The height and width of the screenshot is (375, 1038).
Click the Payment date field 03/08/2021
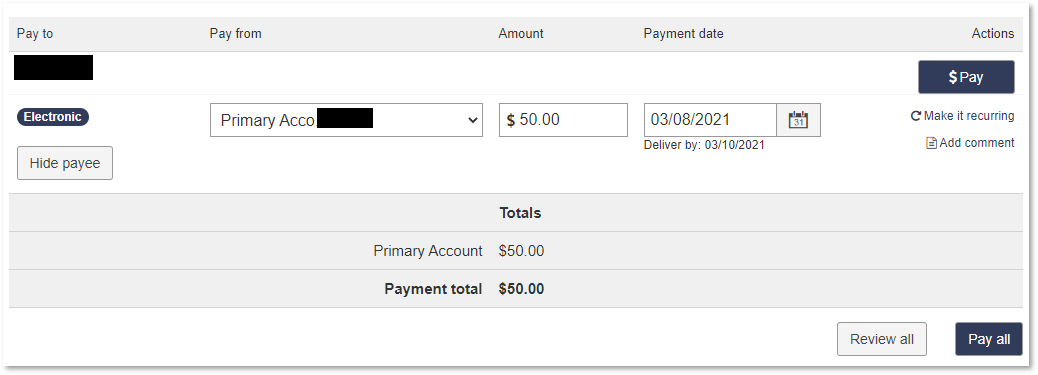[710, 120]
